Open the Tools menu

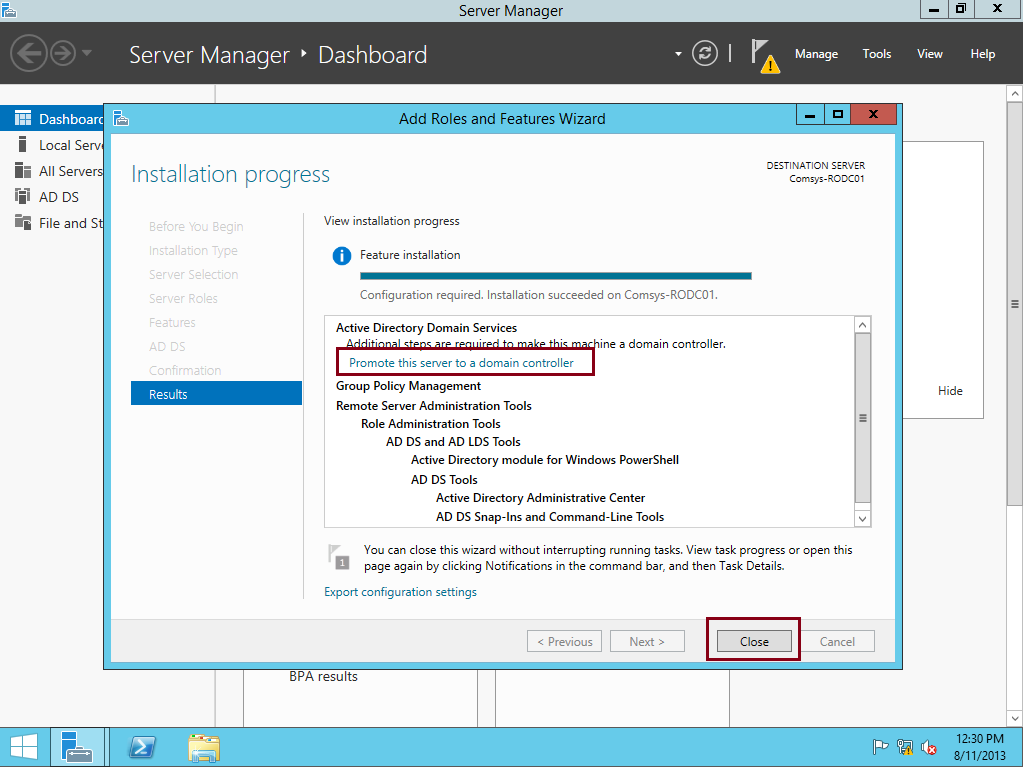(876, 54)
